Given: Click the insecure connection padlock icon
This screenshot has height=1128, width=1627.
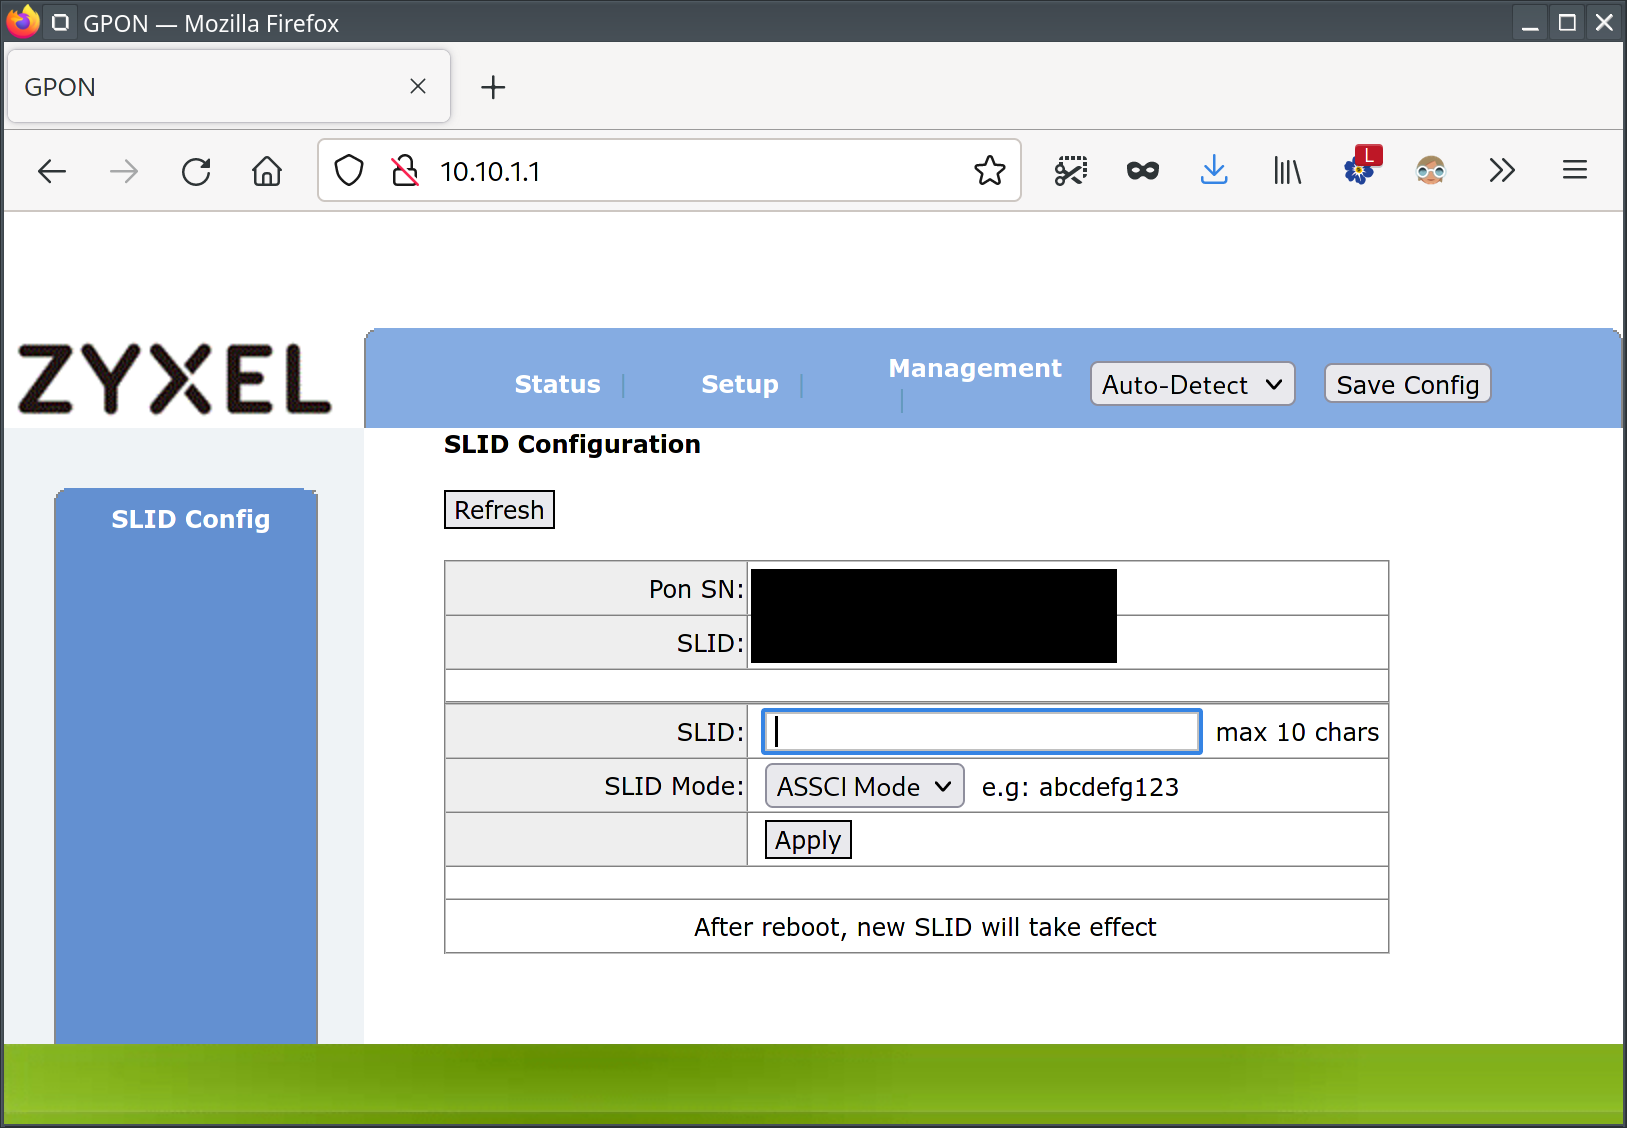Looking at the screenshot, I should [x=405, y=171].
